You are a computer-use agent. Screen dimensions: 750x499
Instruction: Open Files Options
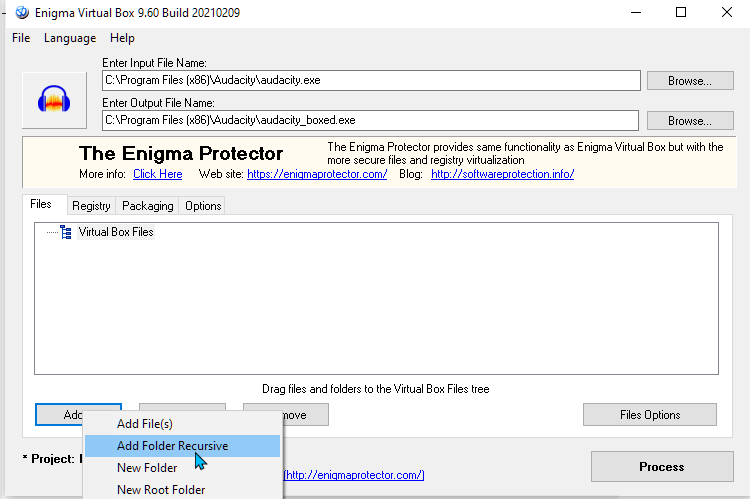tap(650, 414)
